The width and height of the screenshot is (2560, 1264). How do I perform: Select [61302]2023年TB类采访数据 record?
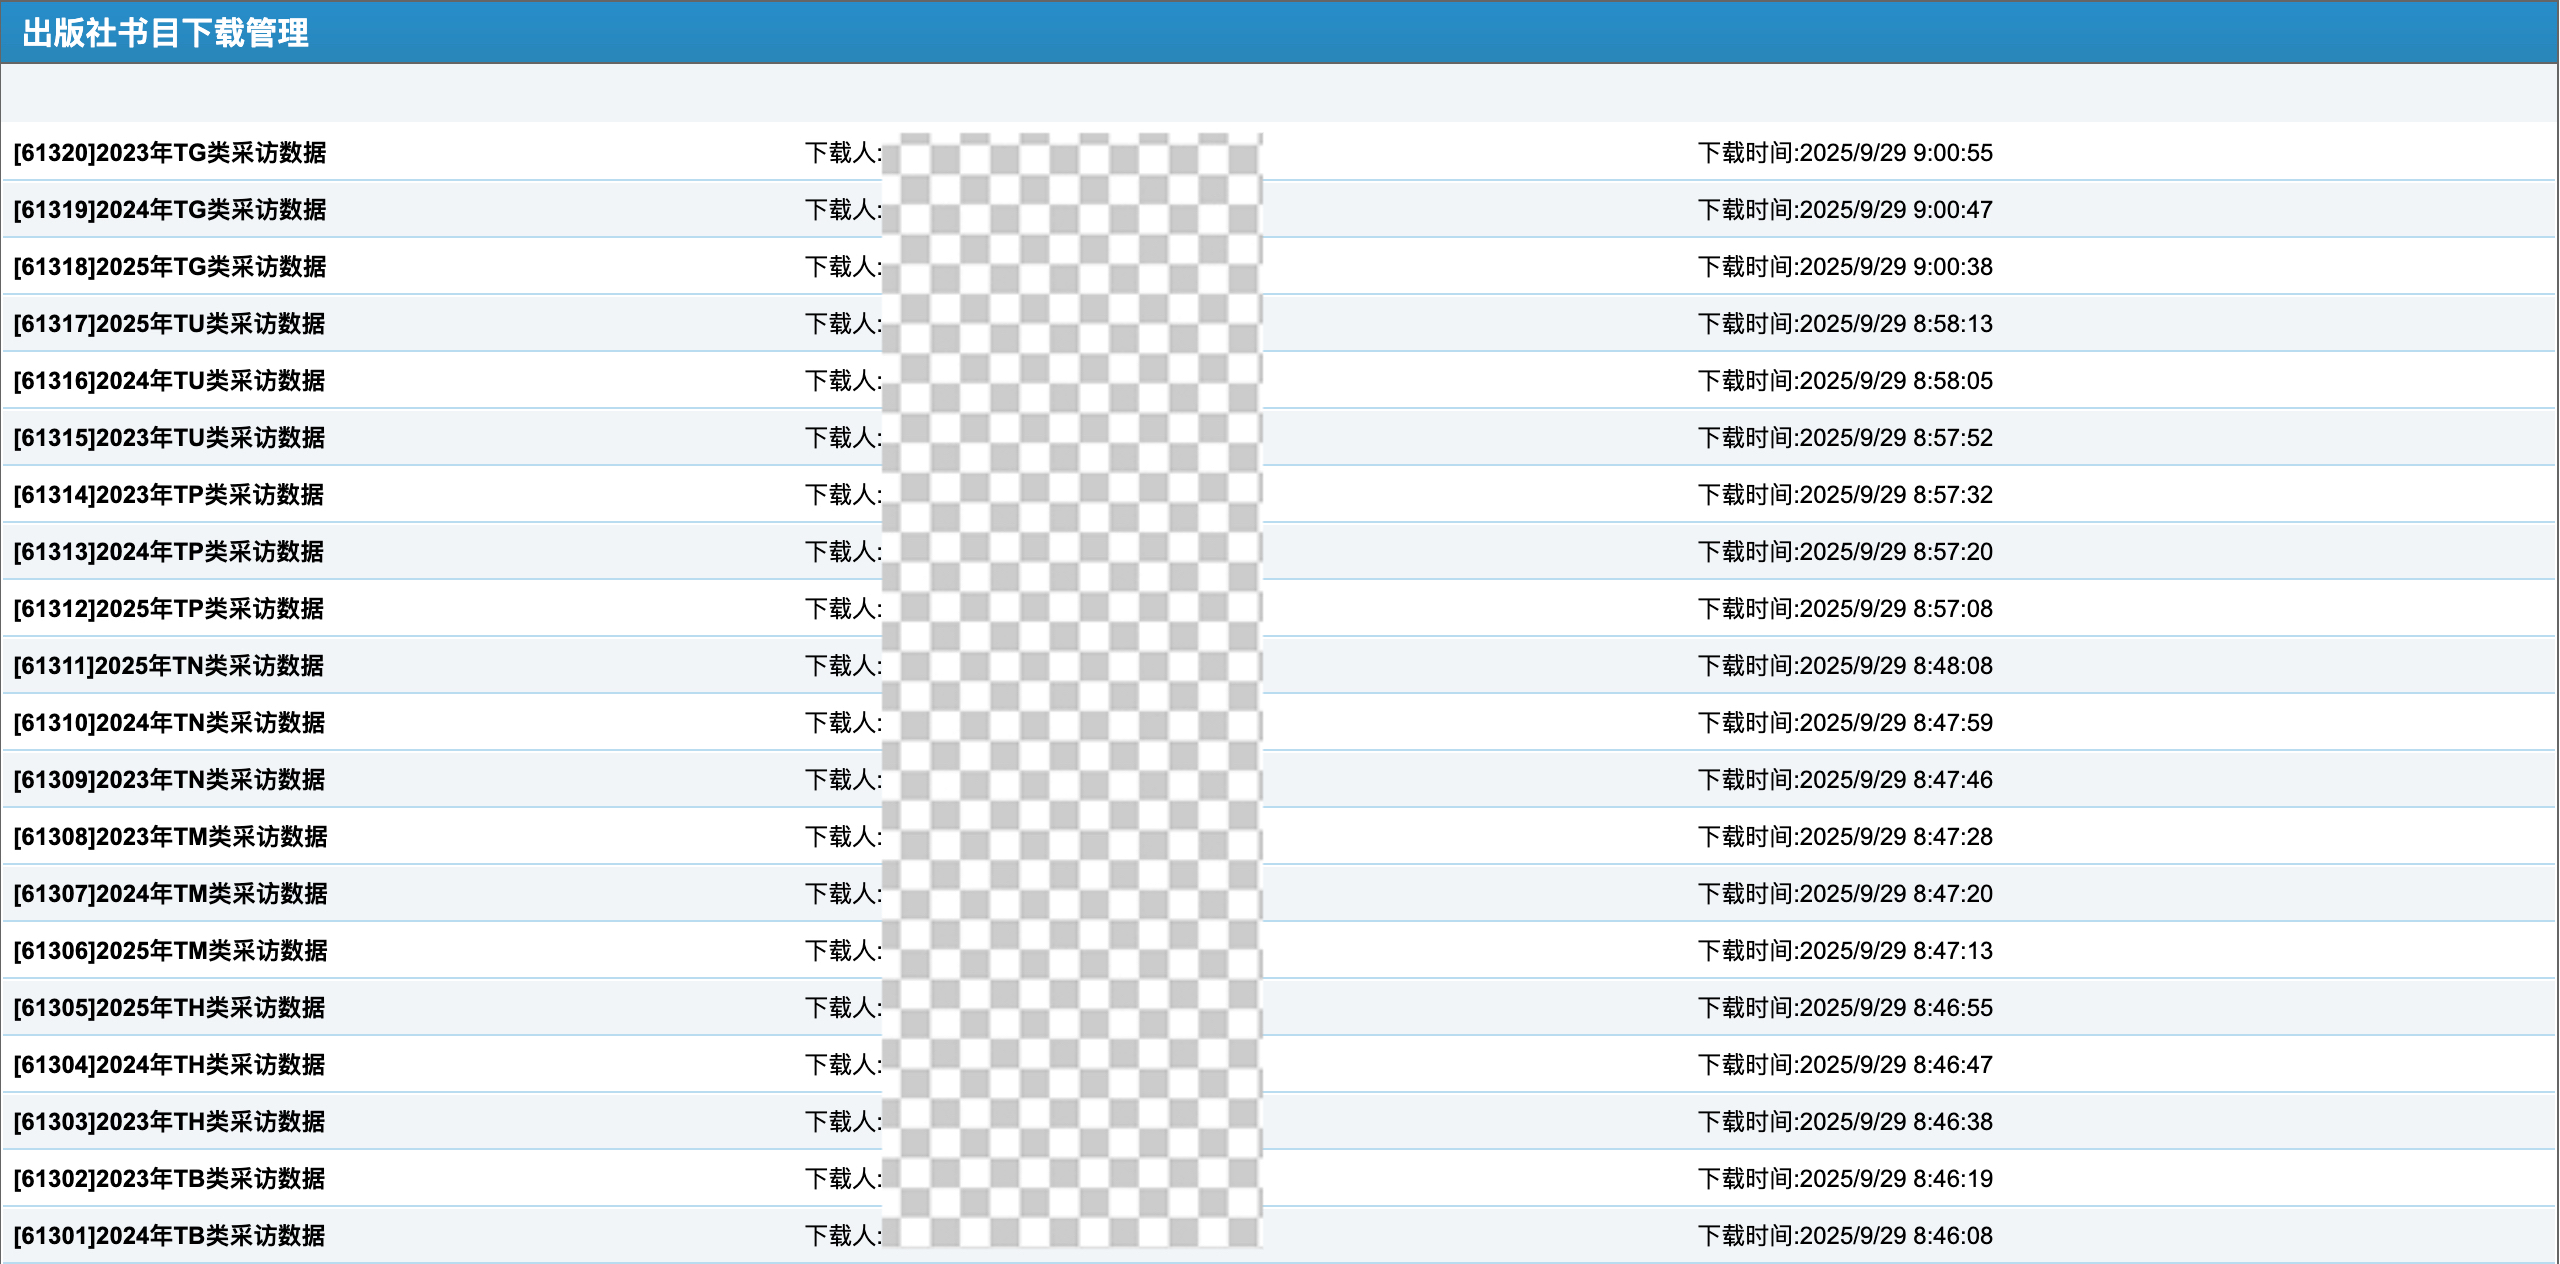[170, 1179]
